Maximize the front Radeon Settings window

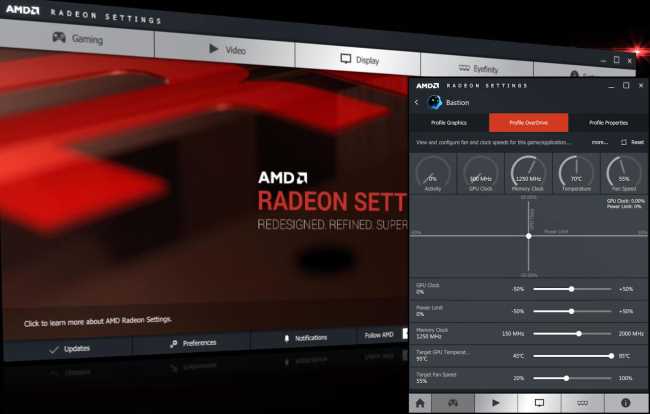coord(626,85)
